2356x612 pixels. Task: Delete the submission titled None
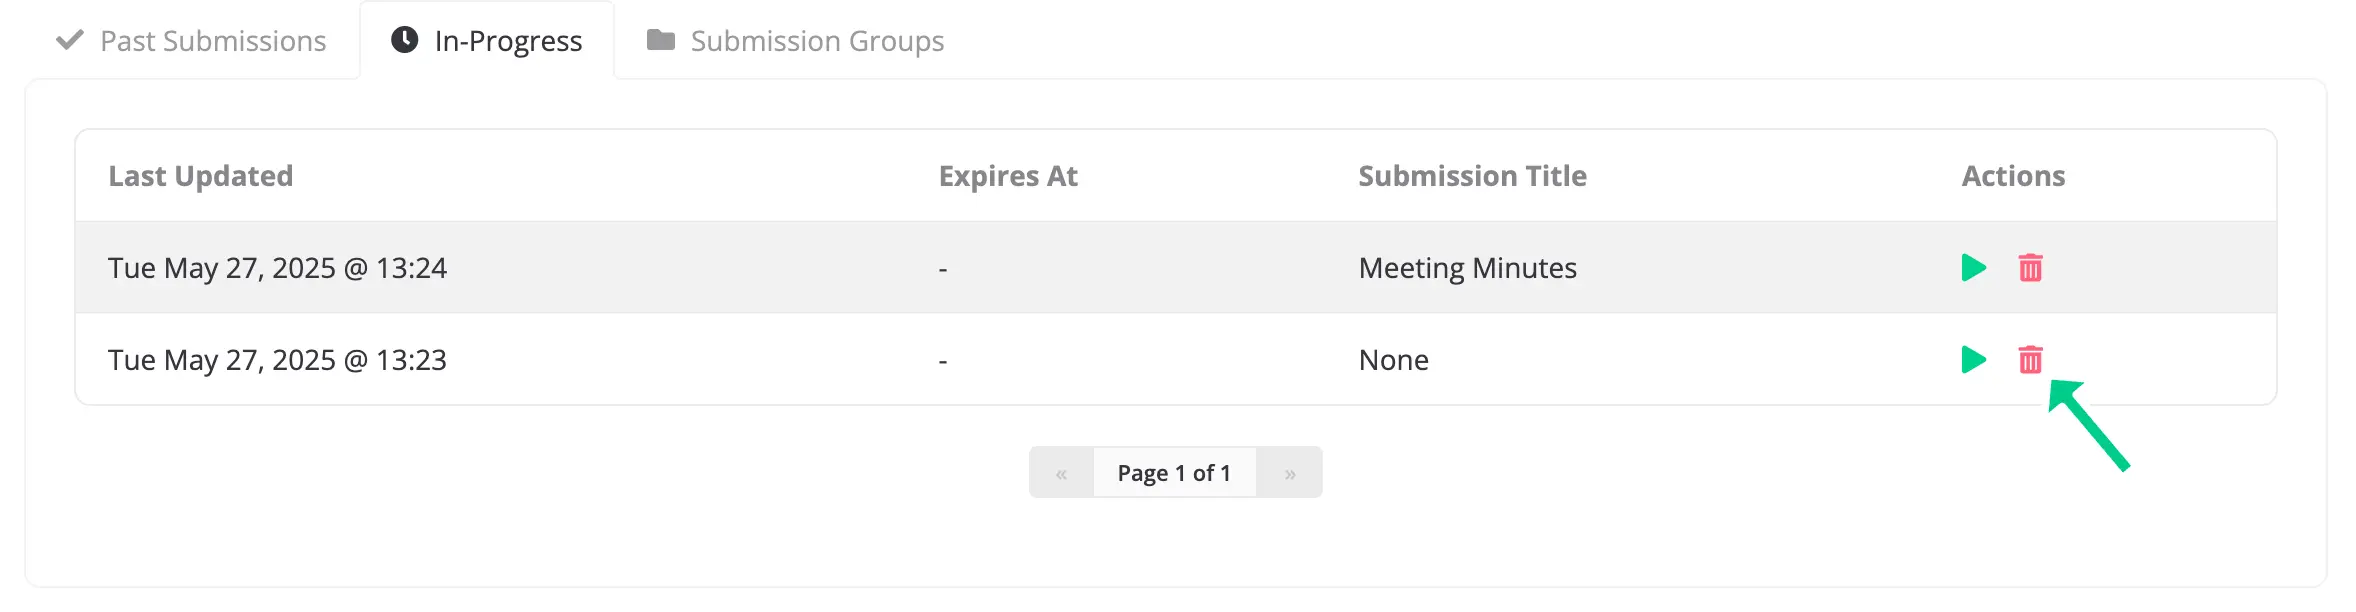click(x=2030, y=360)
